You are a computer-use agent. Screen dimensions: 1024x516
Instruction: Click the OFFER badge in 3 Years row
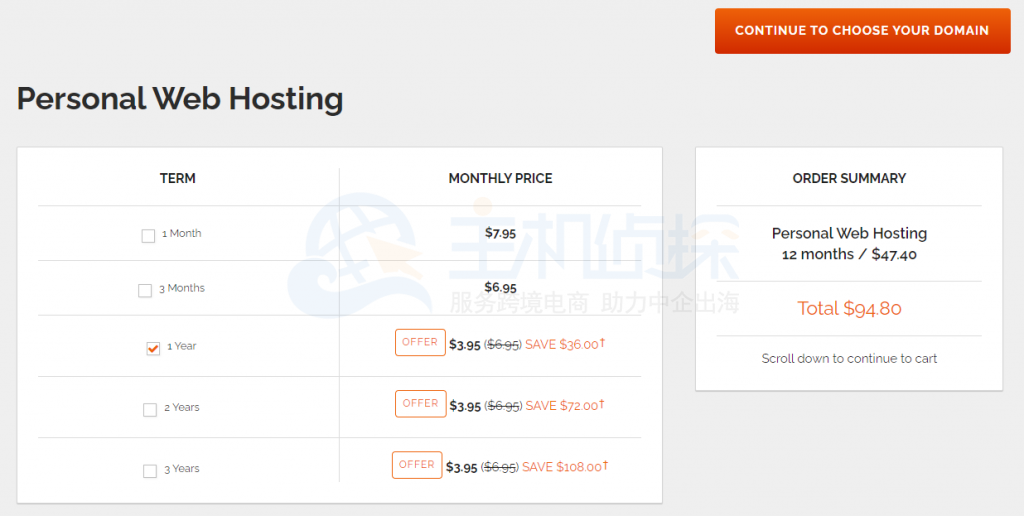[417, 465]
